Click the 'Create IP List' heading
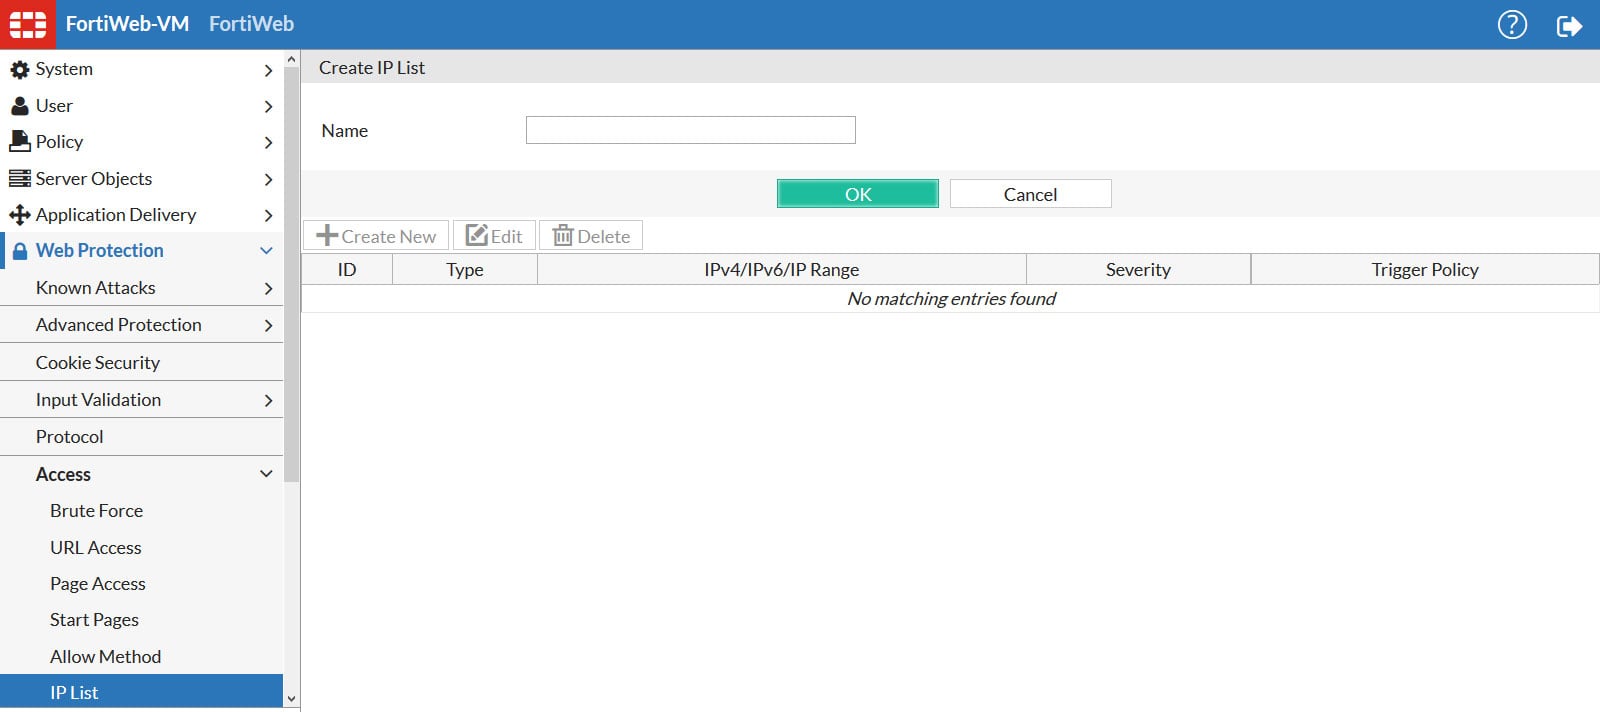 pyautogui.click(x=372, y=68)
